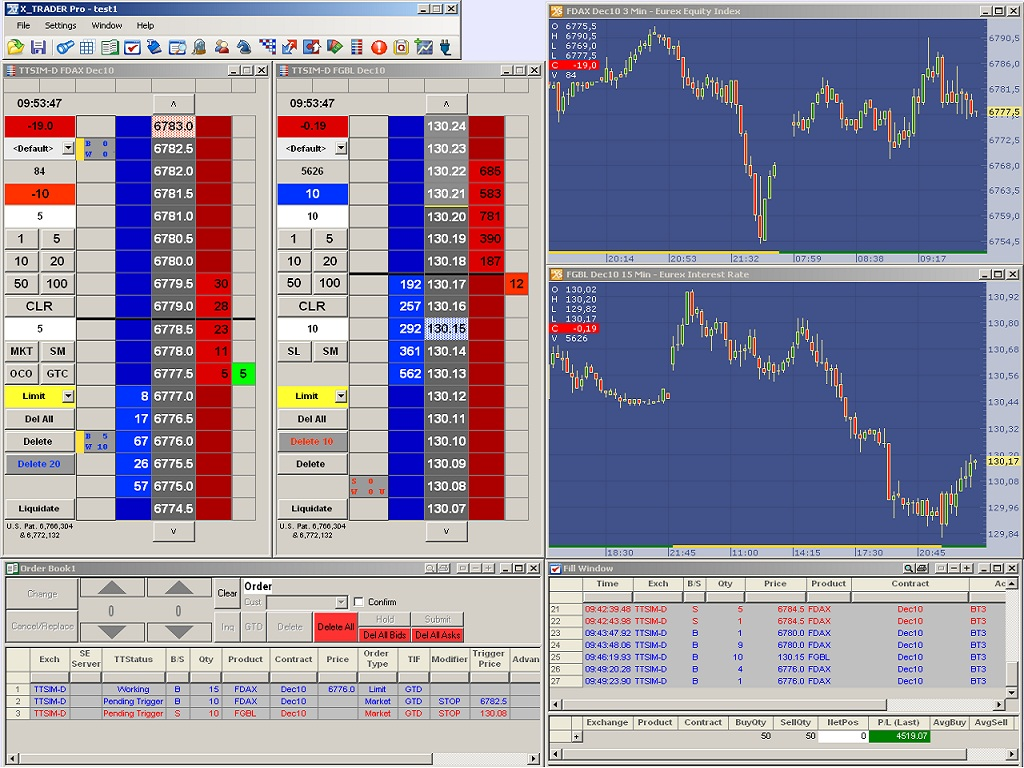Open the Limit order type dropdown in FDAX window
This screenshot has width=1024, height=768.
68,396
